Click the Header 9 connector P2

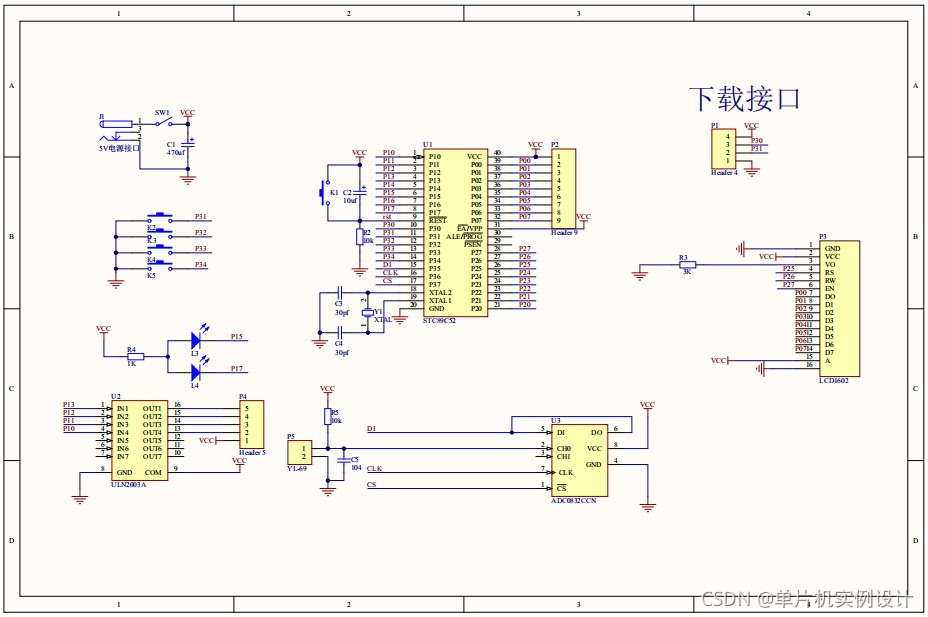click(x=563, y=189)
